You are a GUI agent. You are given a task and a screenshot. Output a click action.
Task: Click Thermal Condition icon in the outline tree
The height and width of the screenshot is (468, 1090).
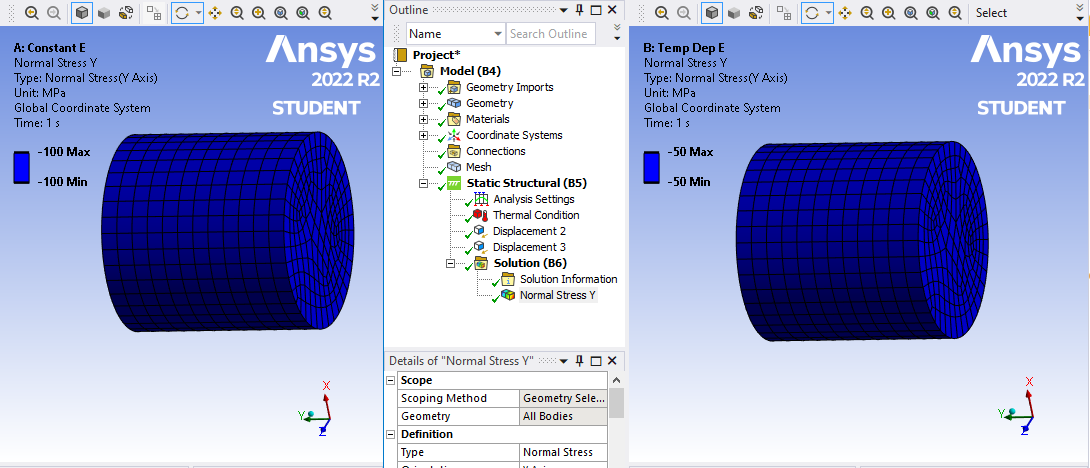(x=480, y=215)
